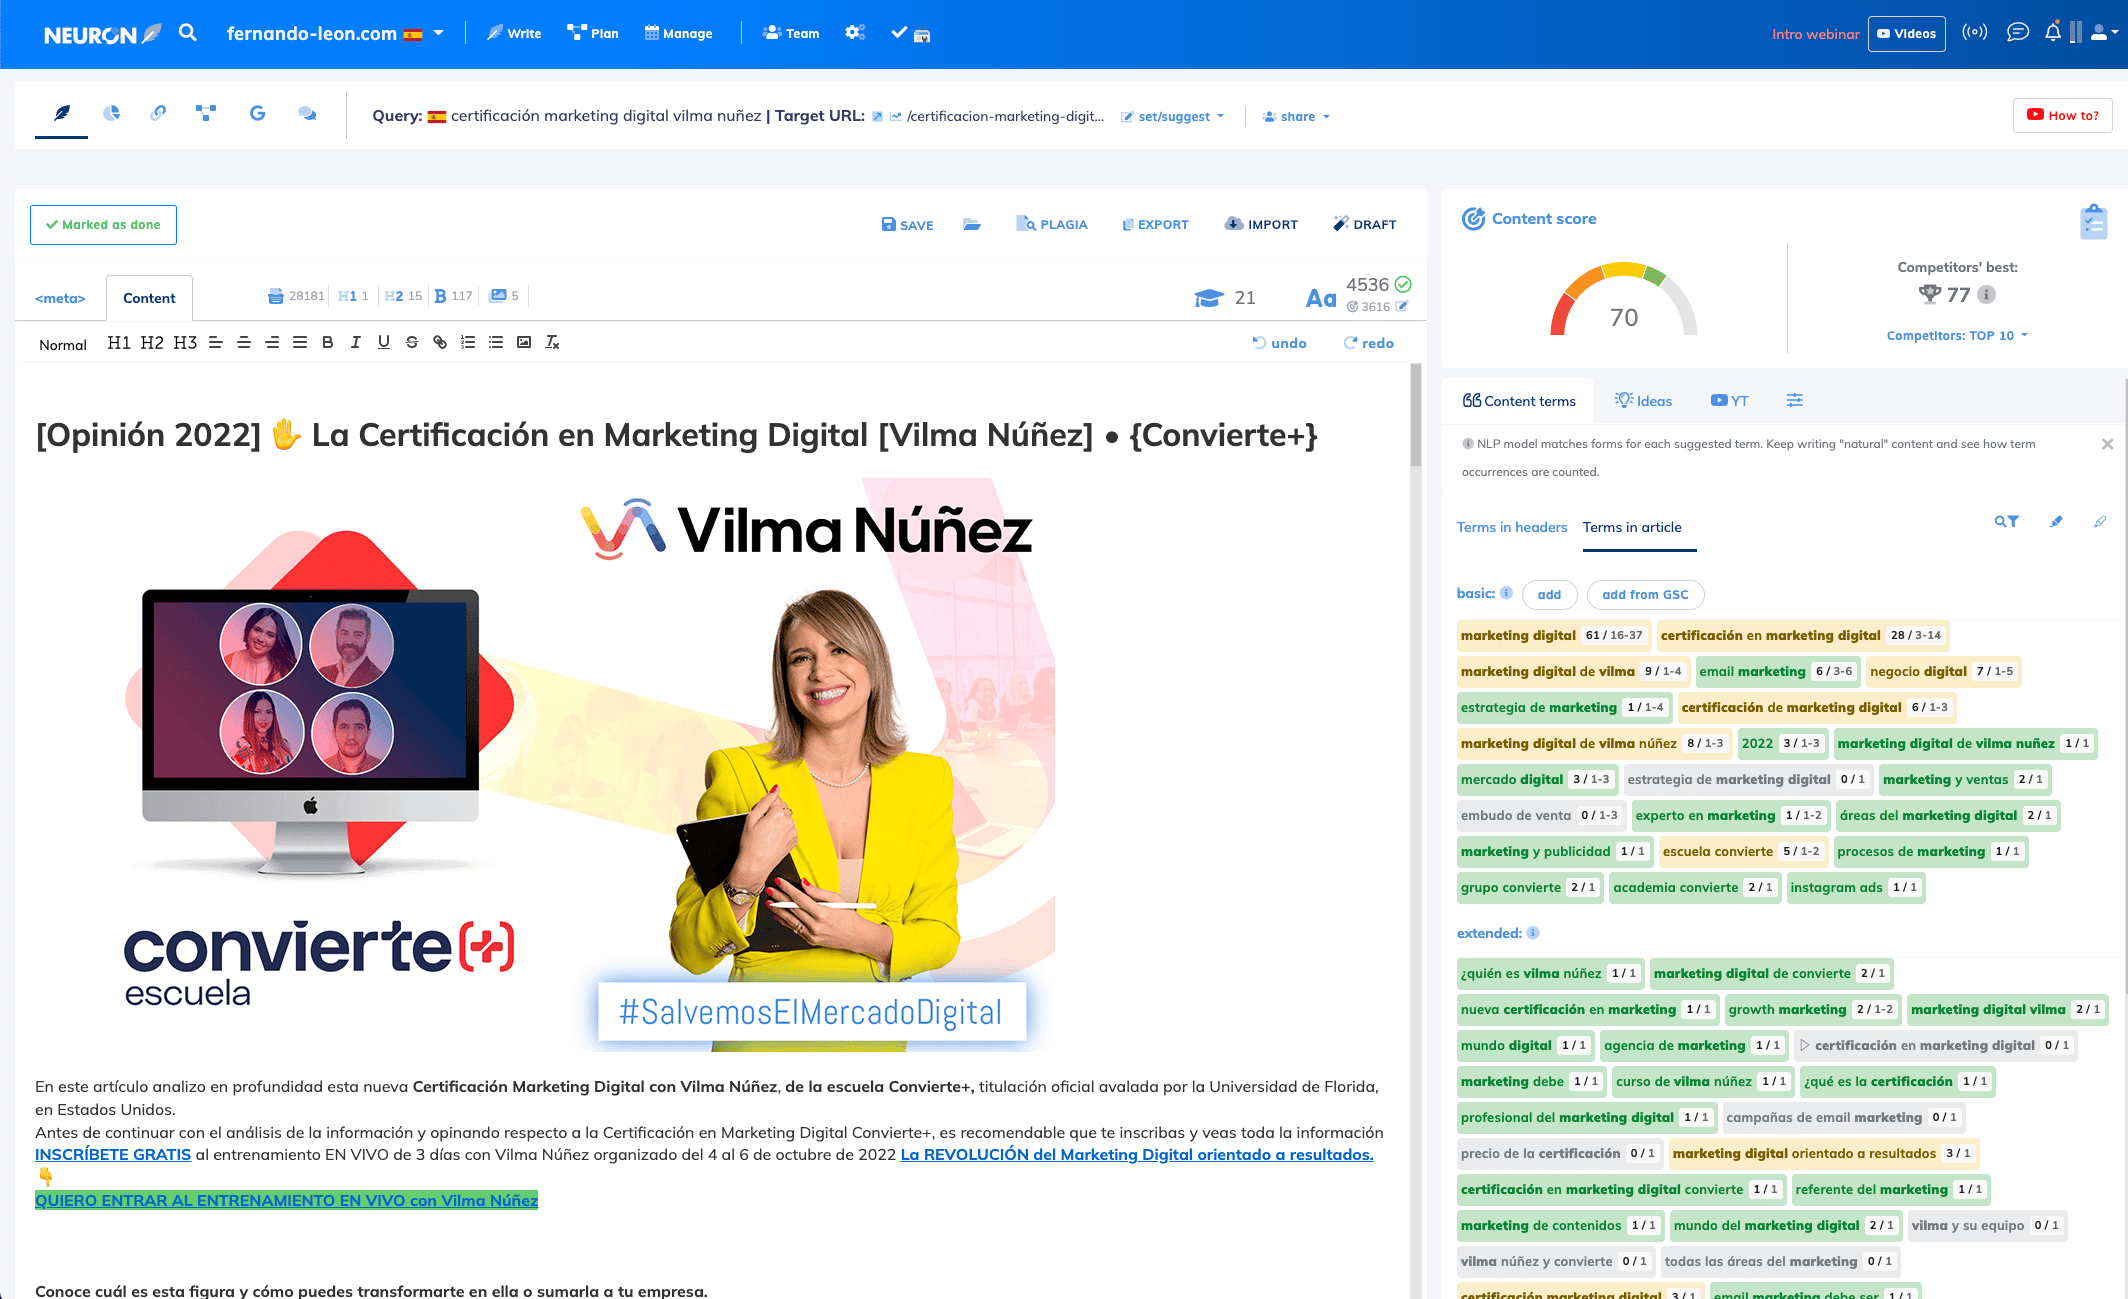Open the fernando-leon.com project dropdown
This screenshot has height=1299, width=2128.
(x=335, y=33)
